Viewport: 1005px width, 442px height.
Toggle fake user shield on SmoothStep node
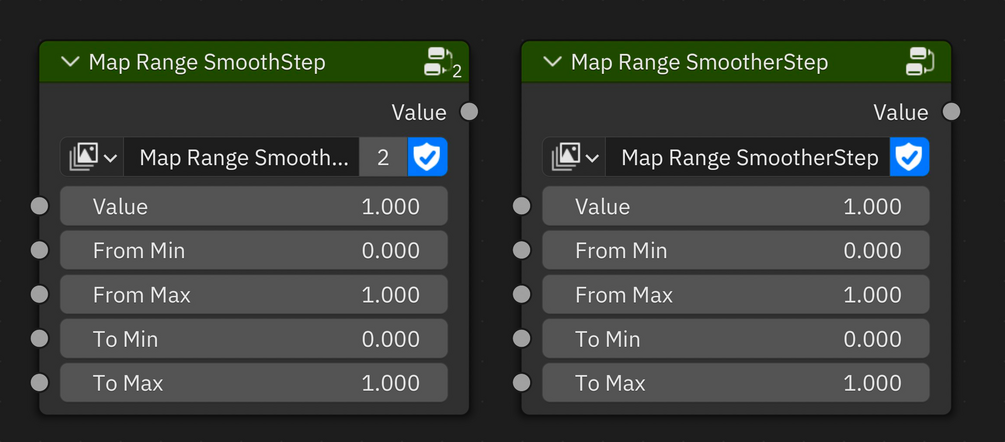click(427, 157)
